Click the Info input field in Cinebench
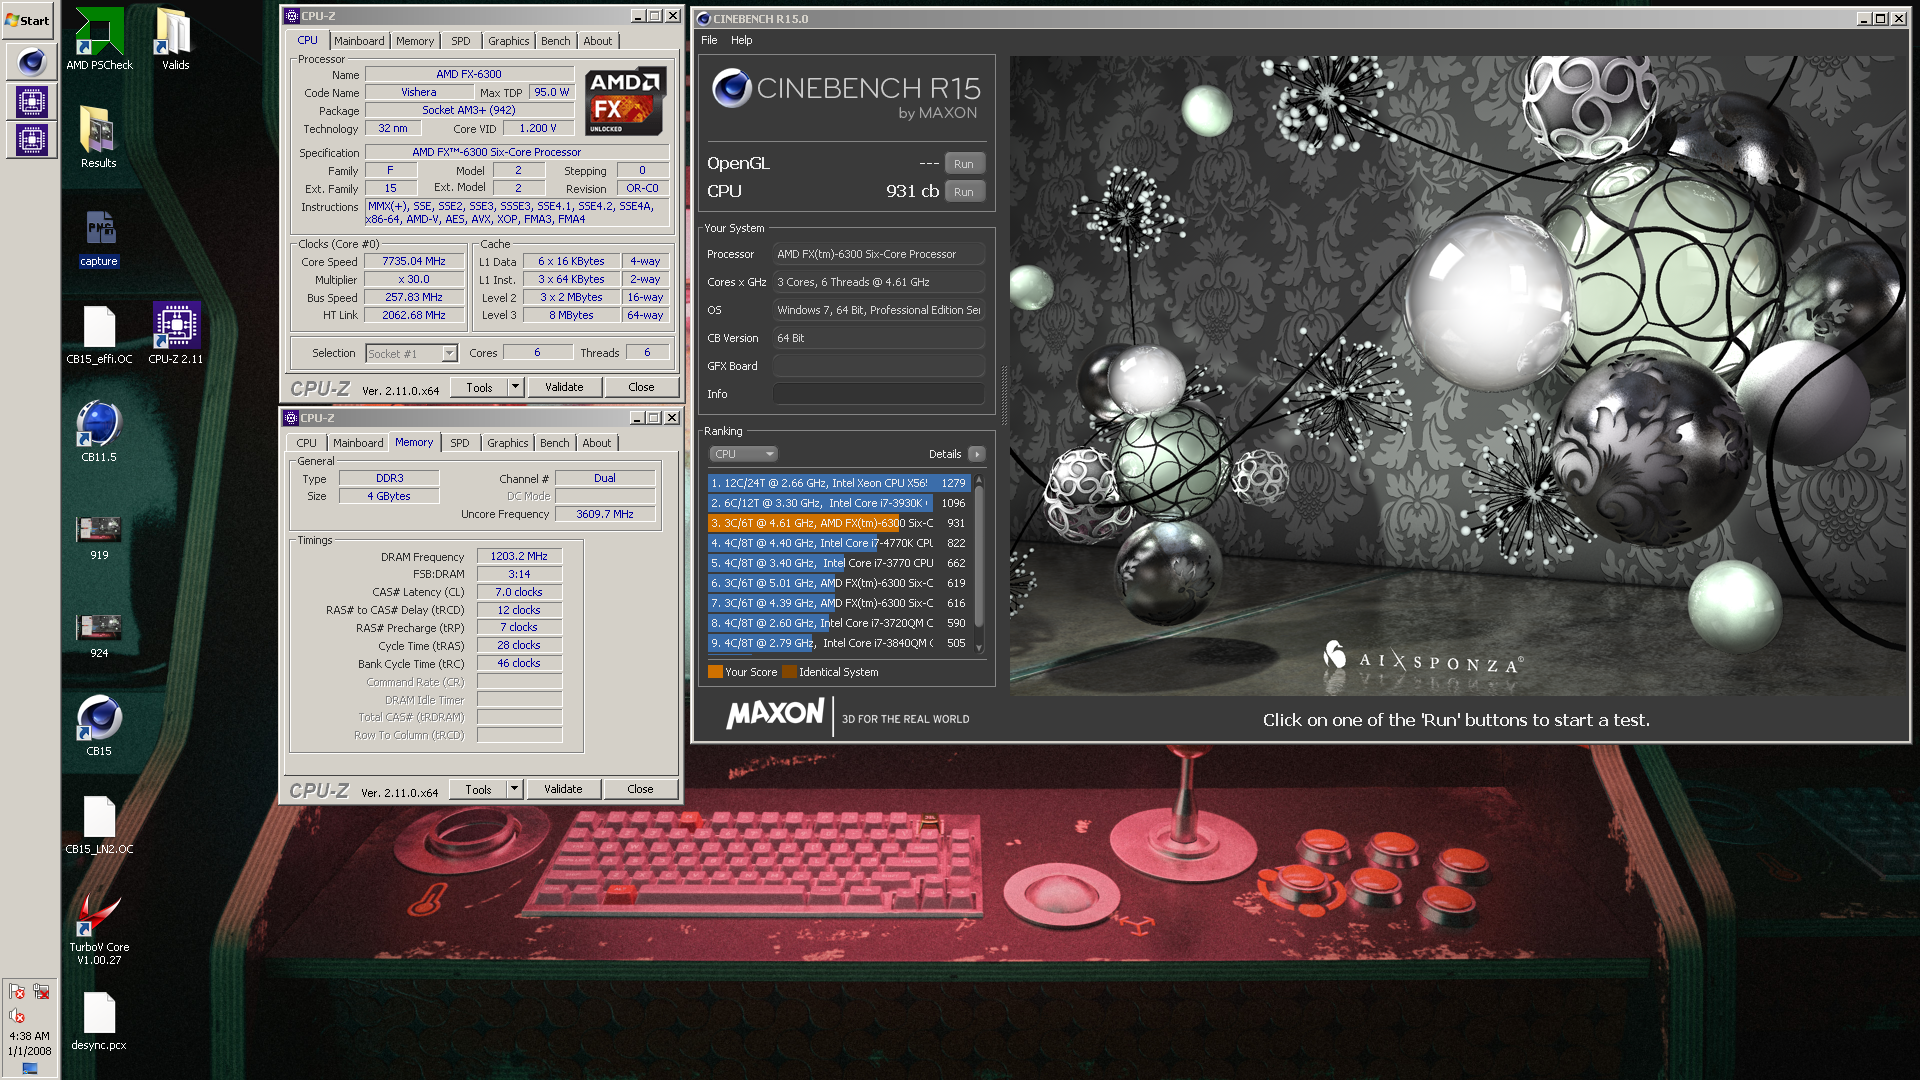 (x=879, y=394)
